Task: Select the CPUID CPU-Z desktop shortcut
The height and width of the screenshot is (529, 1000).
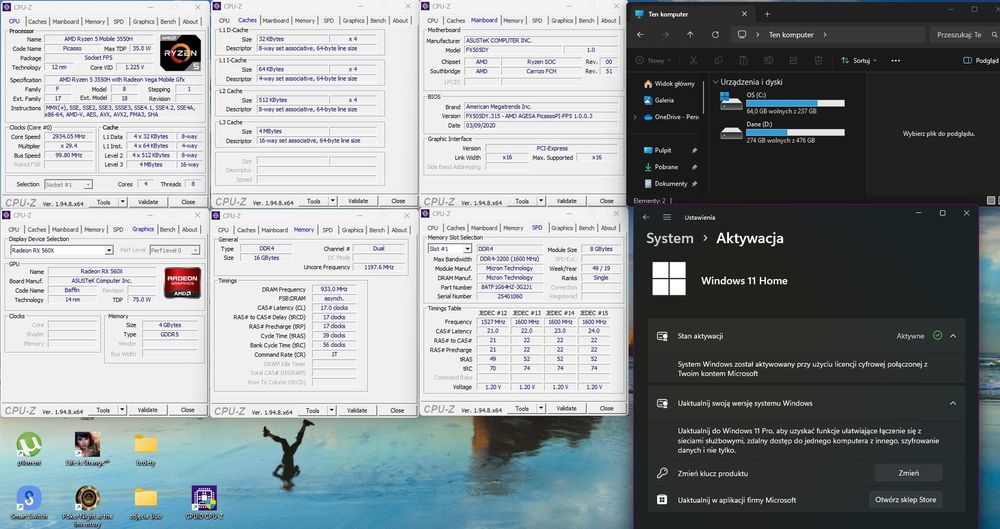Action: coord(204,502)
